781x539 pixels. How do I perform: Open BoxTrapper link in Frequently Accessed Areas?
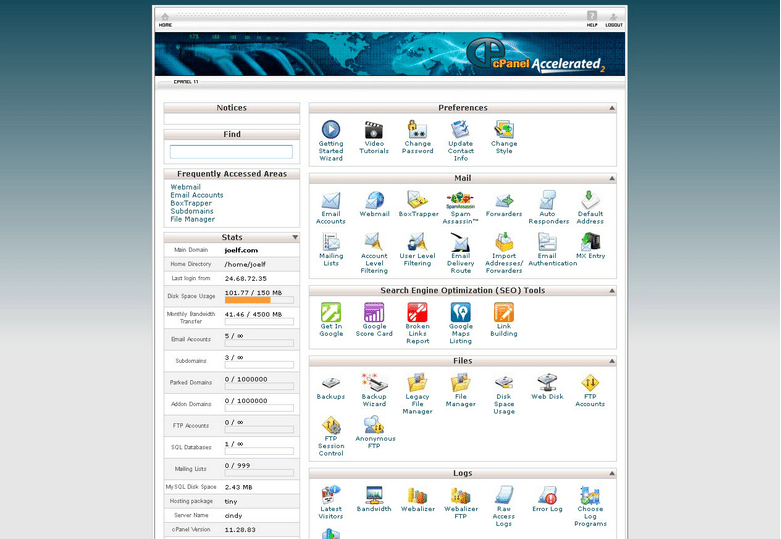click(191, 203)
